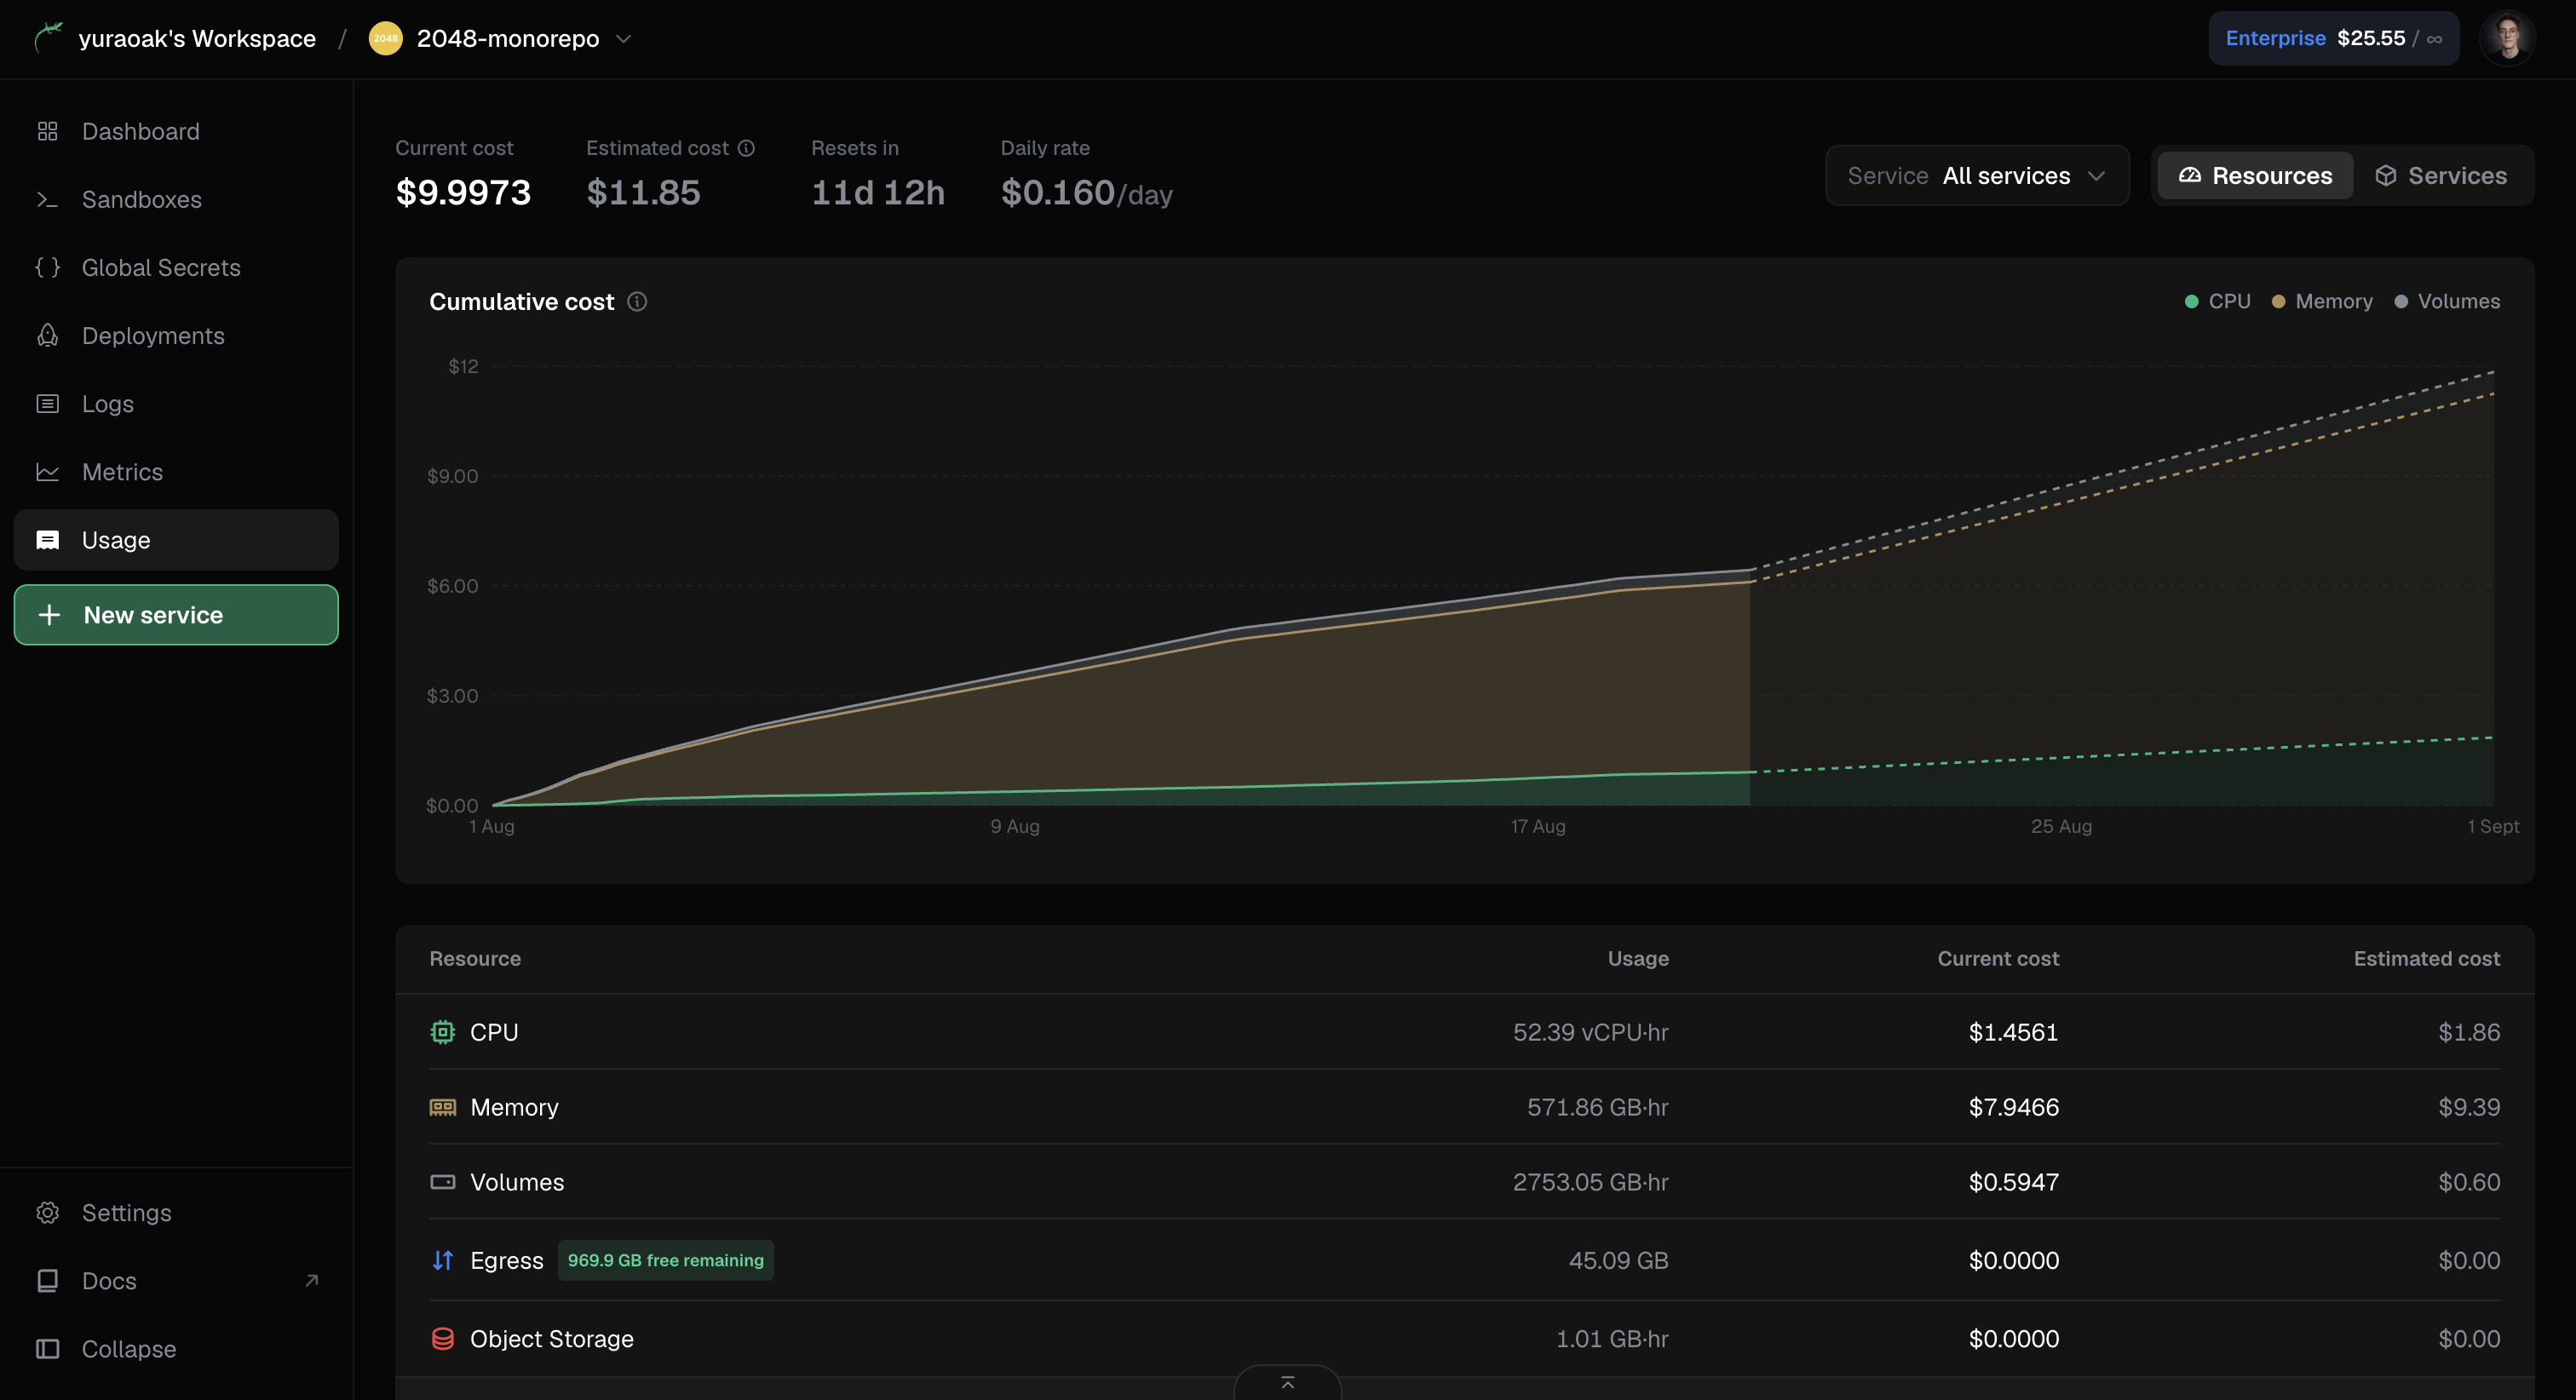This screenshot has height=1400, width=2576.
Task: Click the scroll-to-top arrow at bottom
Action: tap(1287, 1382)
